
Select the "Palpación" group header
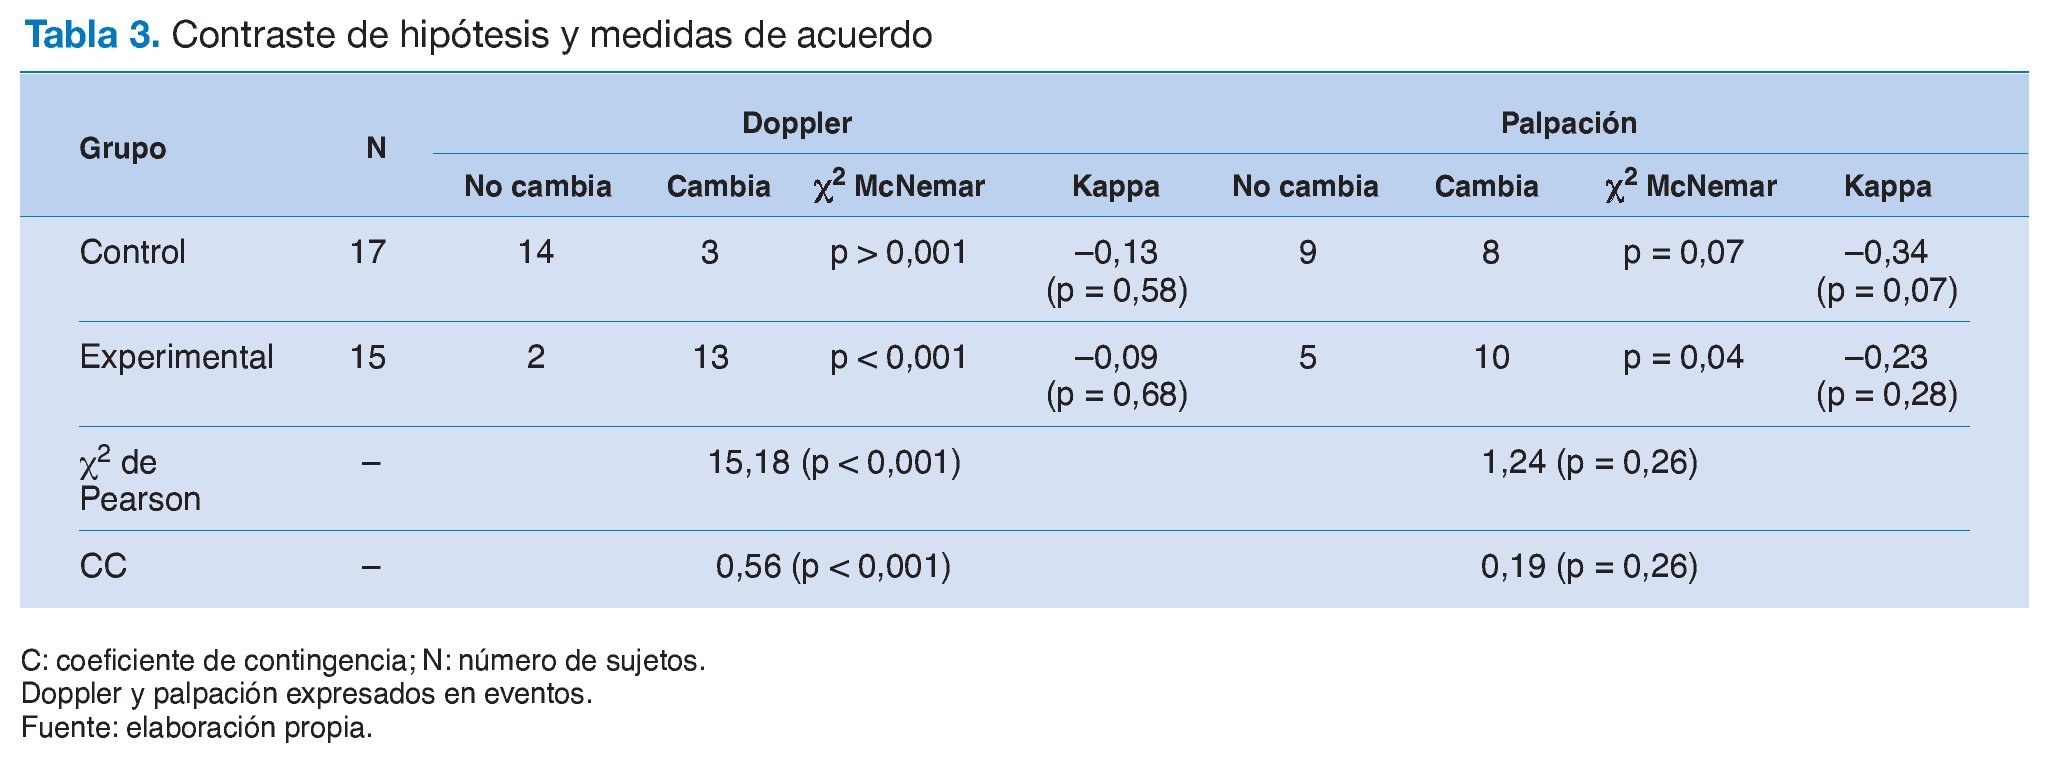click(x=1568, y=123)
